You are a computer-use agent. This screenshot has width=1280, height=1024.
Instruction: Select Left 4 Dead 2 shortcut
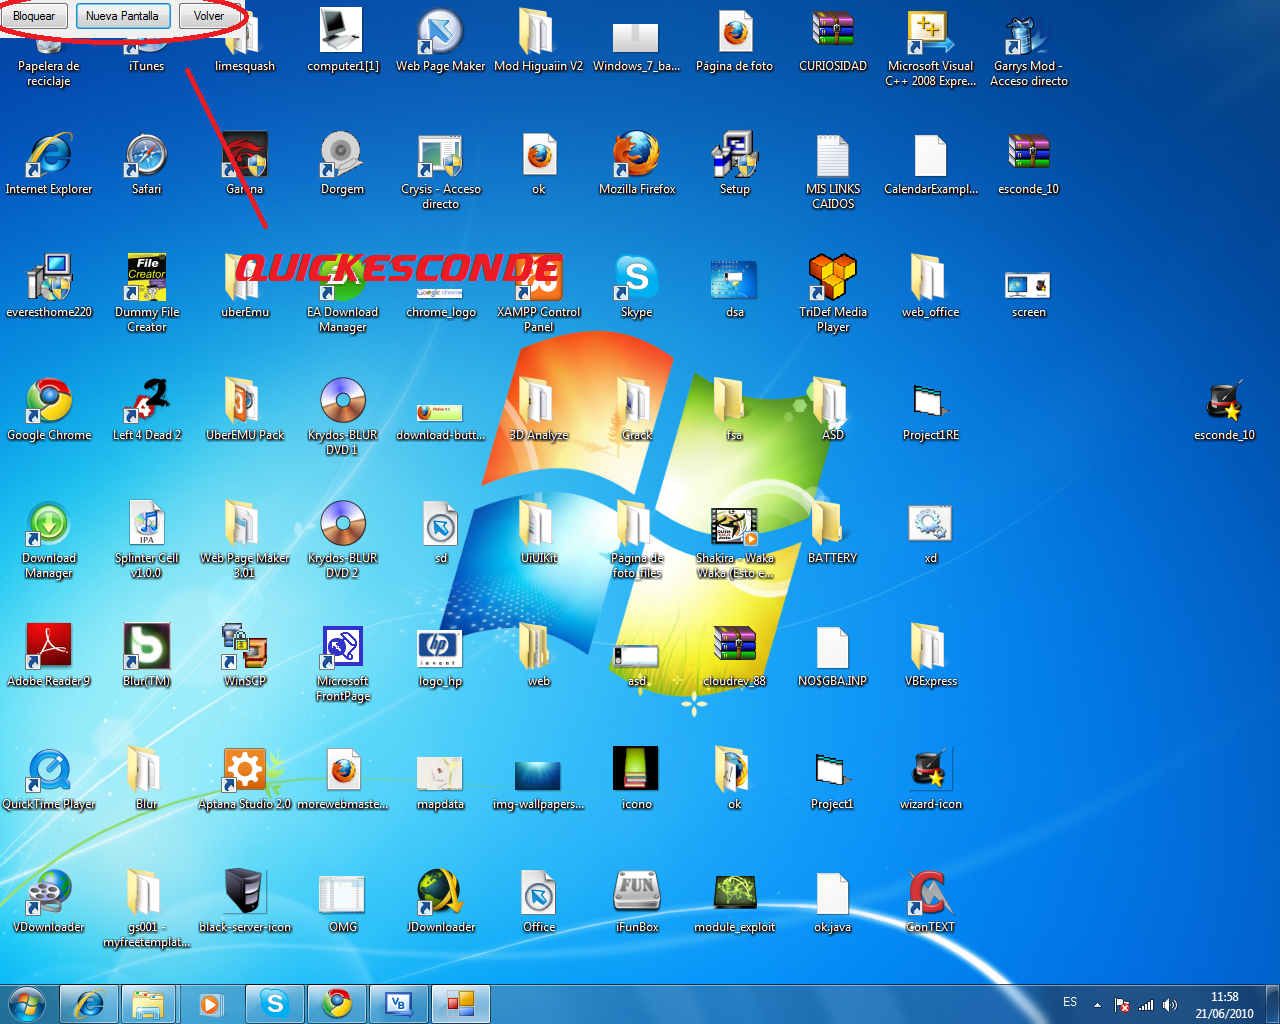(147, 411)
